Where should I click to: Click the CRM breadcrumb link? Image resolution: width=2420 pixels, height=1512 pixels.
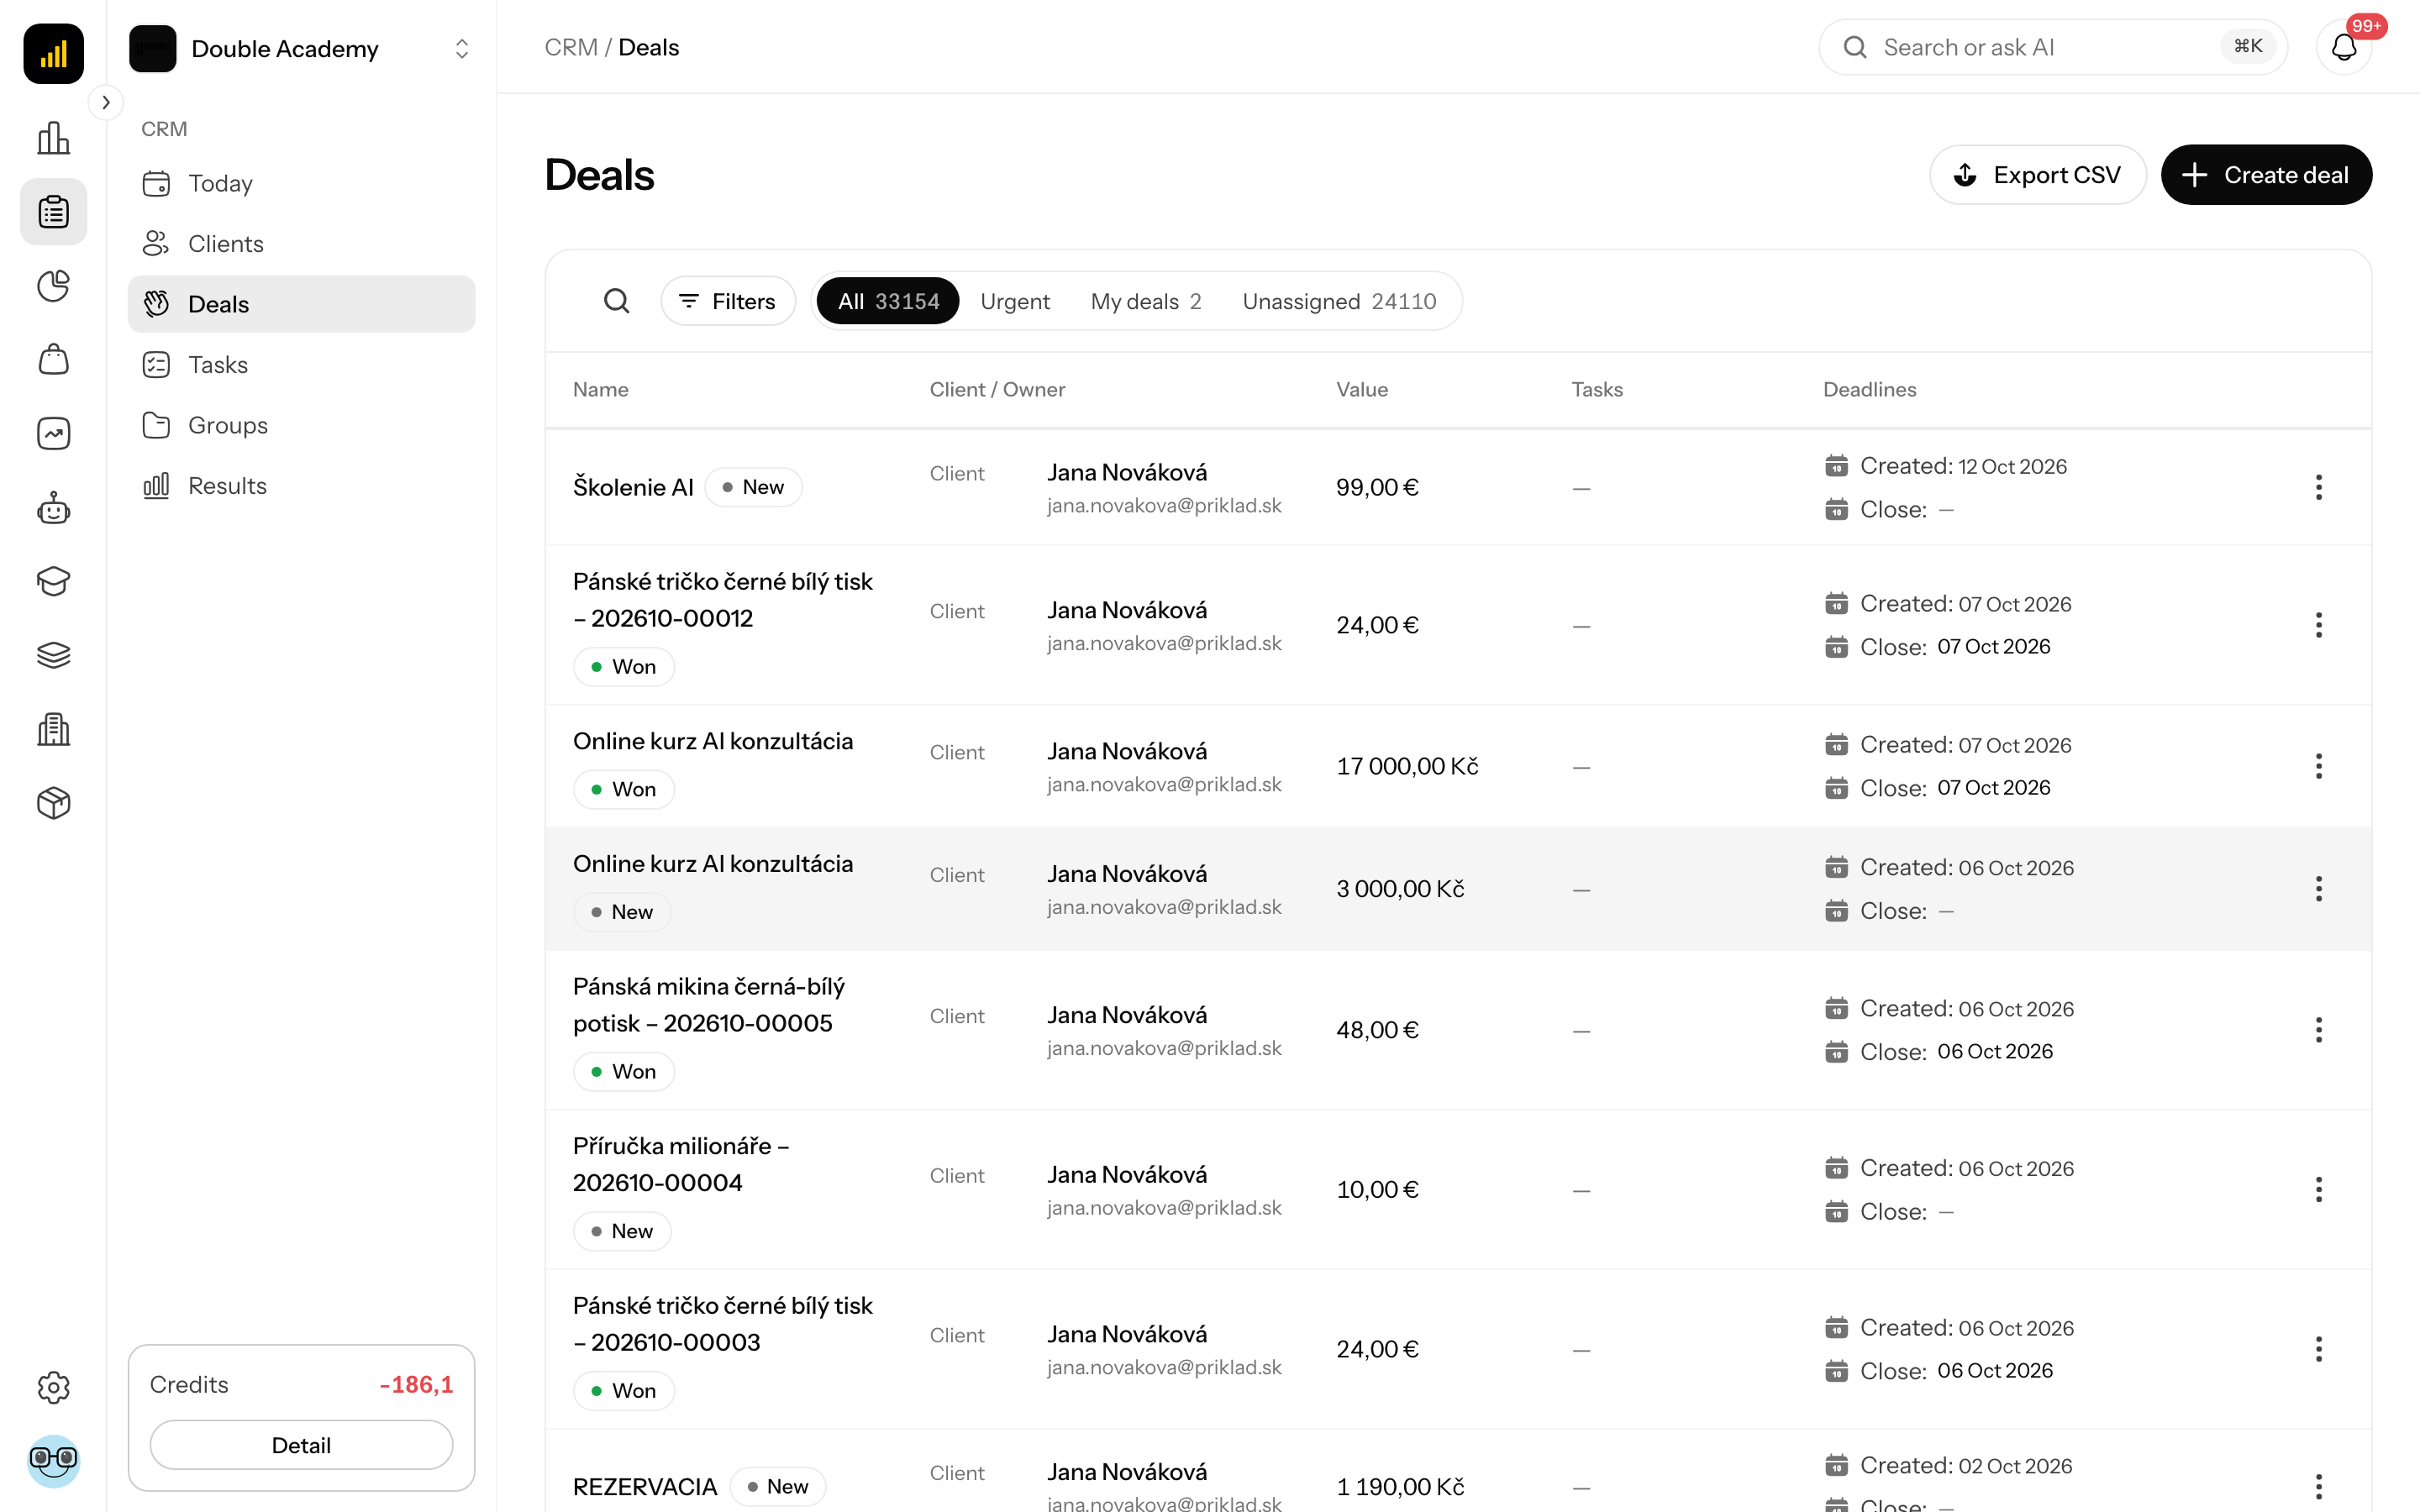(571, 47)
